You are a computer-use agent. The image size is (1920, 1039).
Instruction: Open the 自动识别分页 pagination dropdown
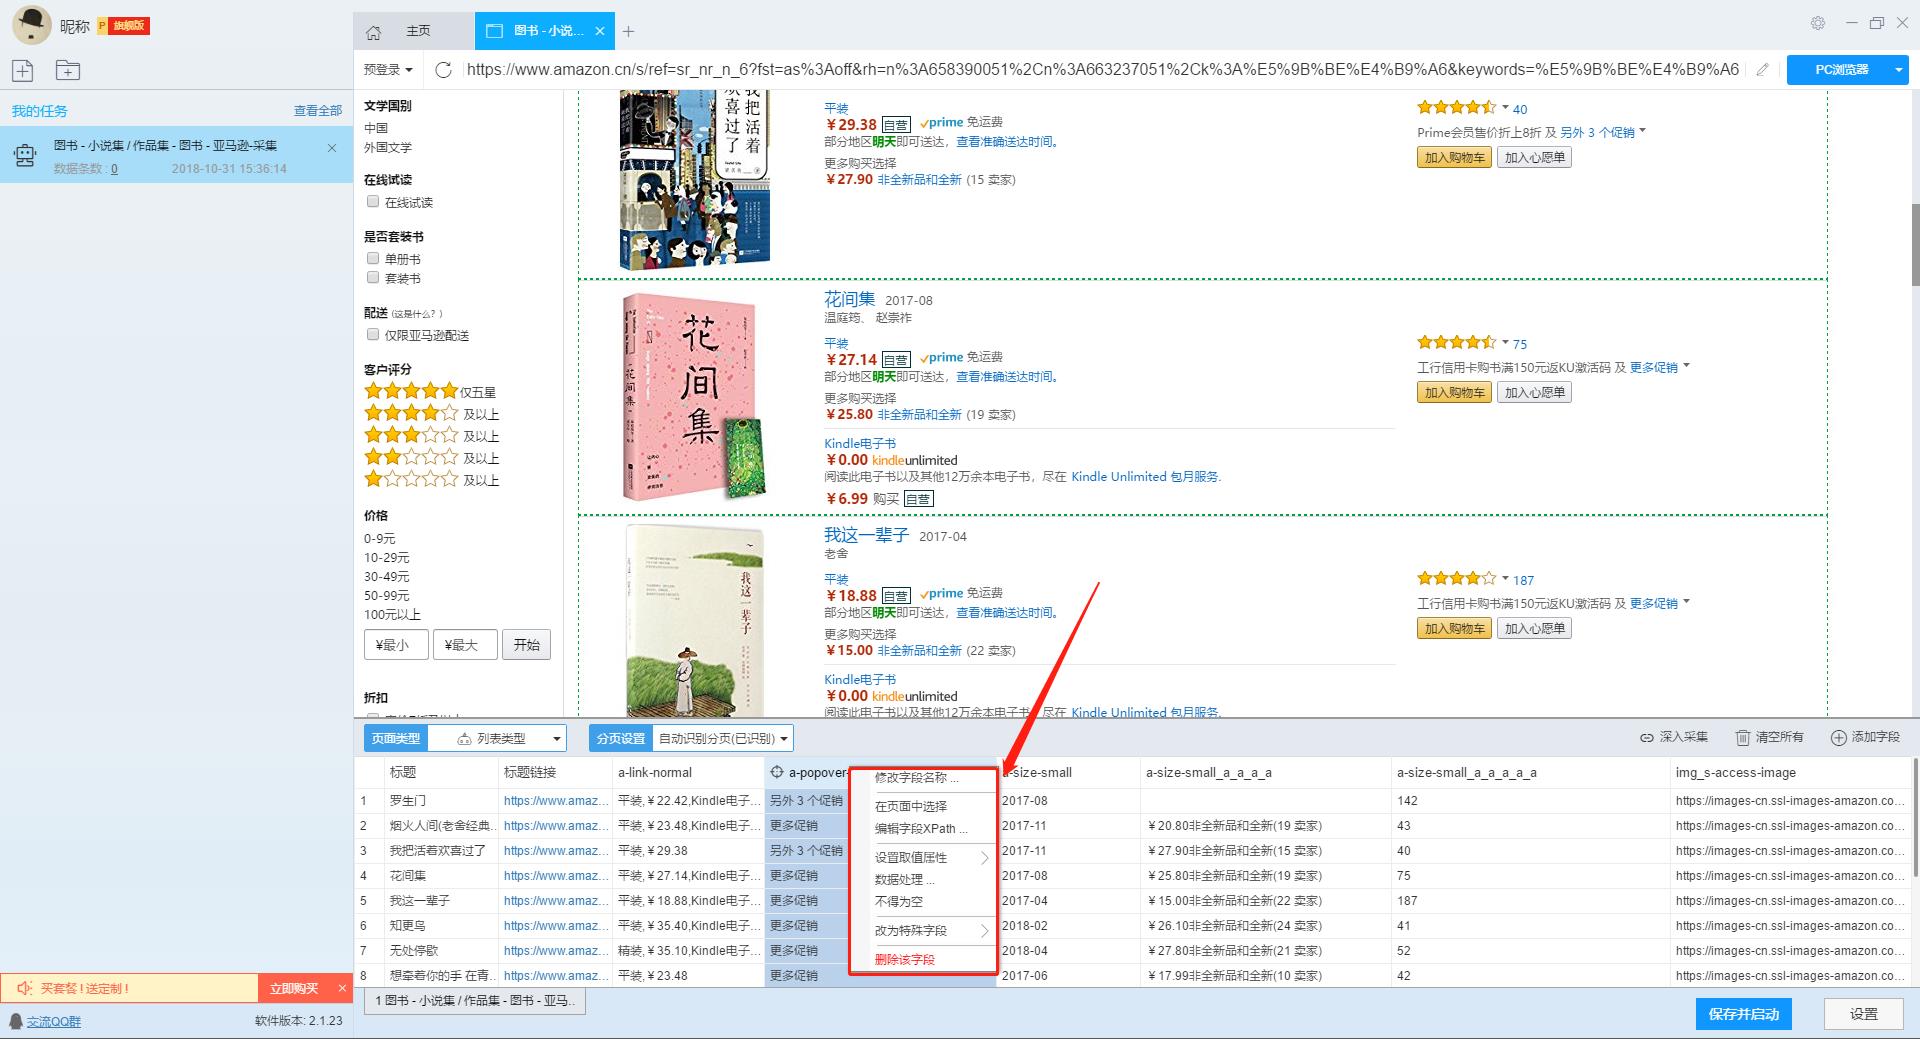point(722,738)
